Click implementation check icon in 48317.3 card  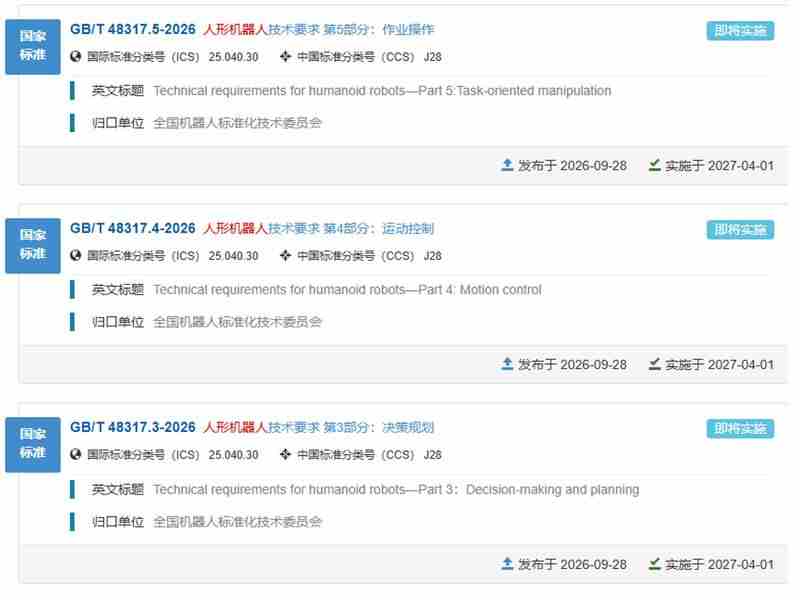655,563
